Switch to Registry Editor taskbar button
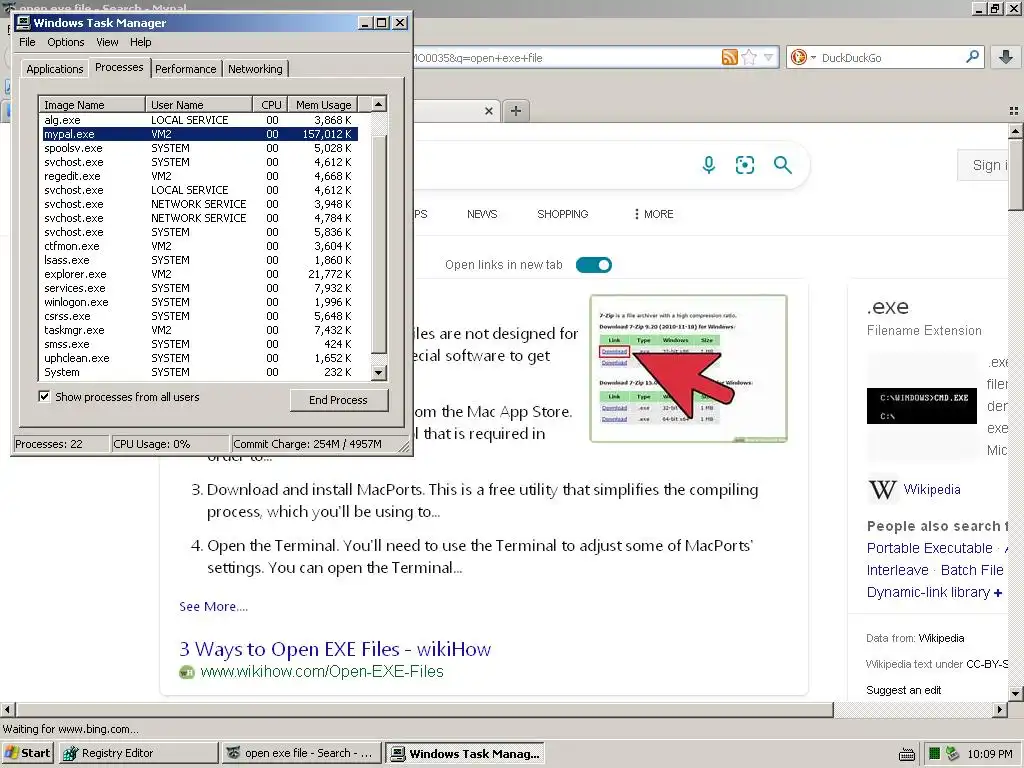Image resolution: width=1024 pixels, height=768 pixels. point(138,754)
